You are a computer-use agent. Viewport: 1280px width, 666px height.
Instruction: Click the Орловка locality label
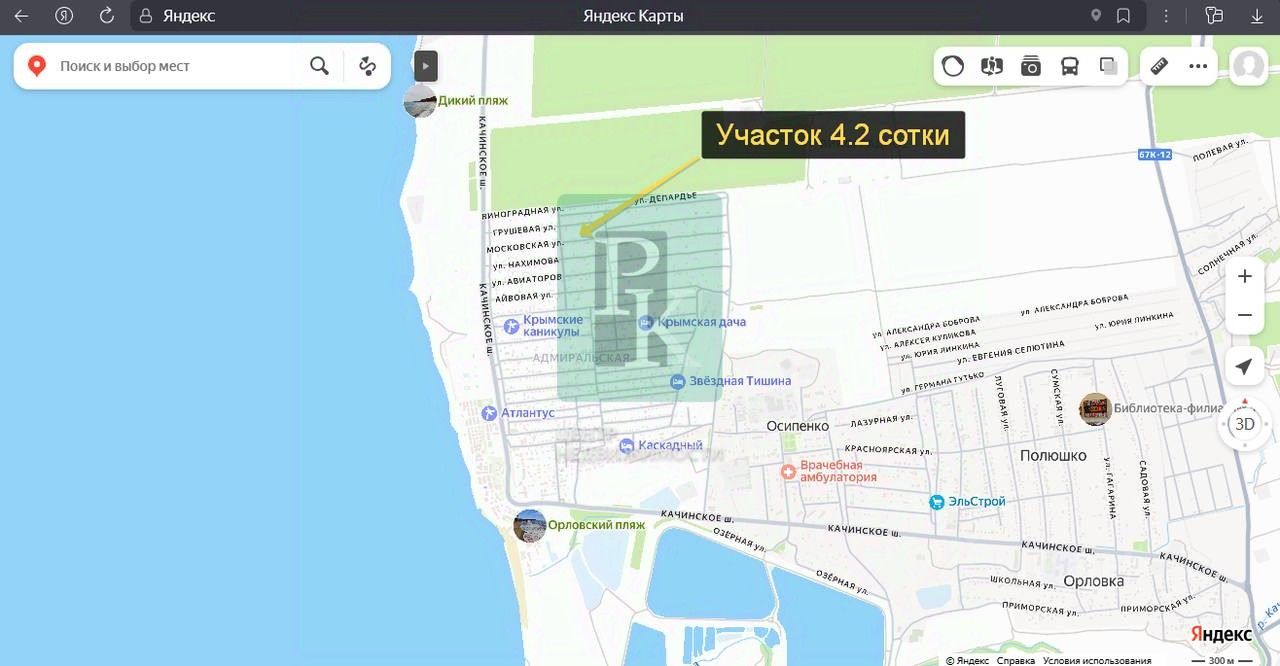[1094, 581]
